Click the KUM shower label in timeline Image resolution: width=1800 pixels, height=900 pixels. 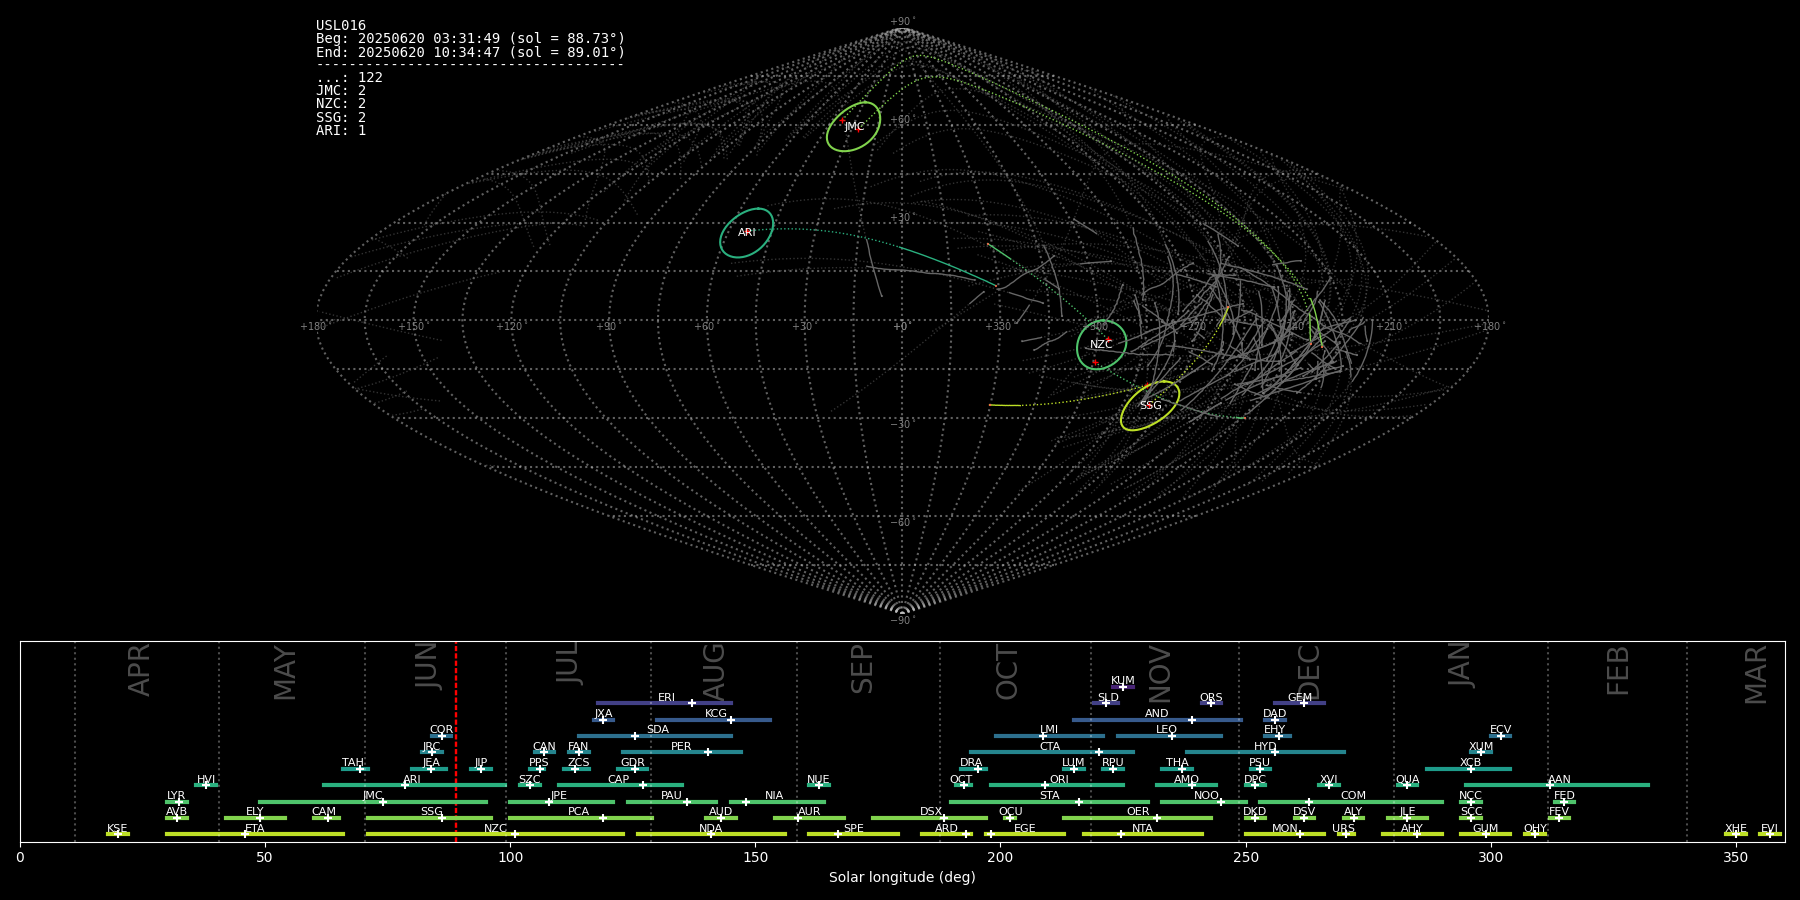pos(1123,681)
